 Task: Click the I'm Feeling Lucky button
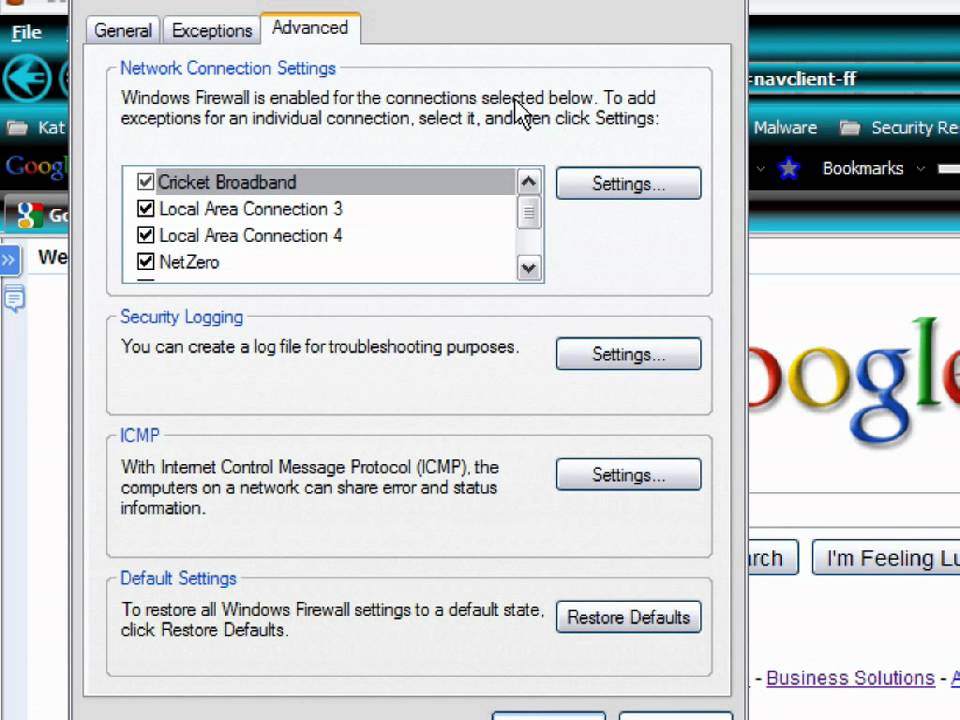click(886, 558)
